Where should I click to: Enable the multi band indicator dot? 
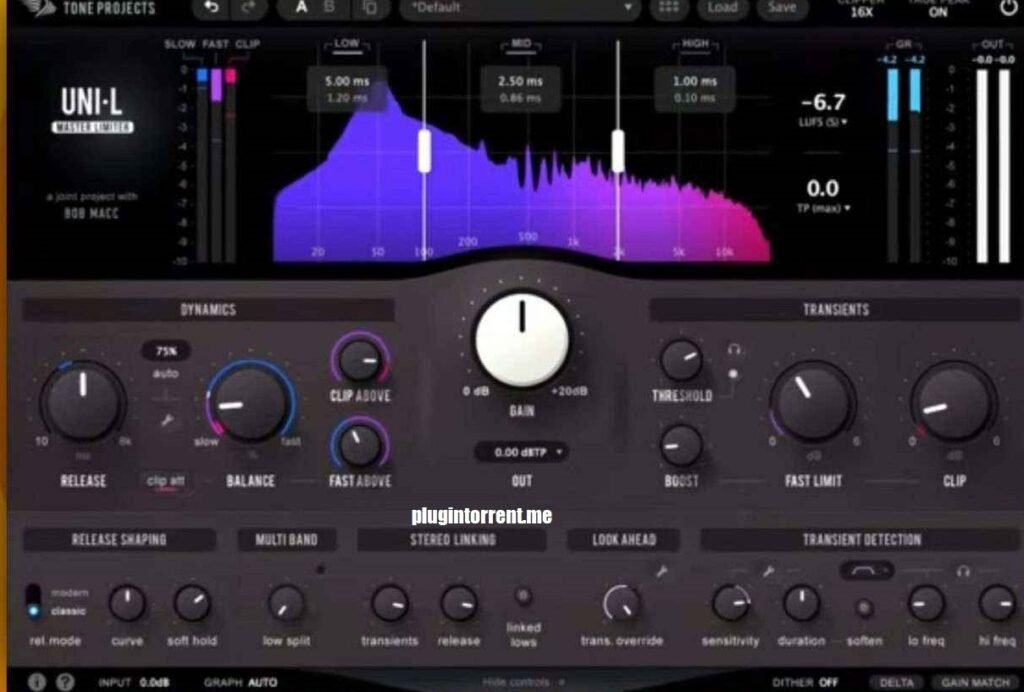[x=320, y=569]
